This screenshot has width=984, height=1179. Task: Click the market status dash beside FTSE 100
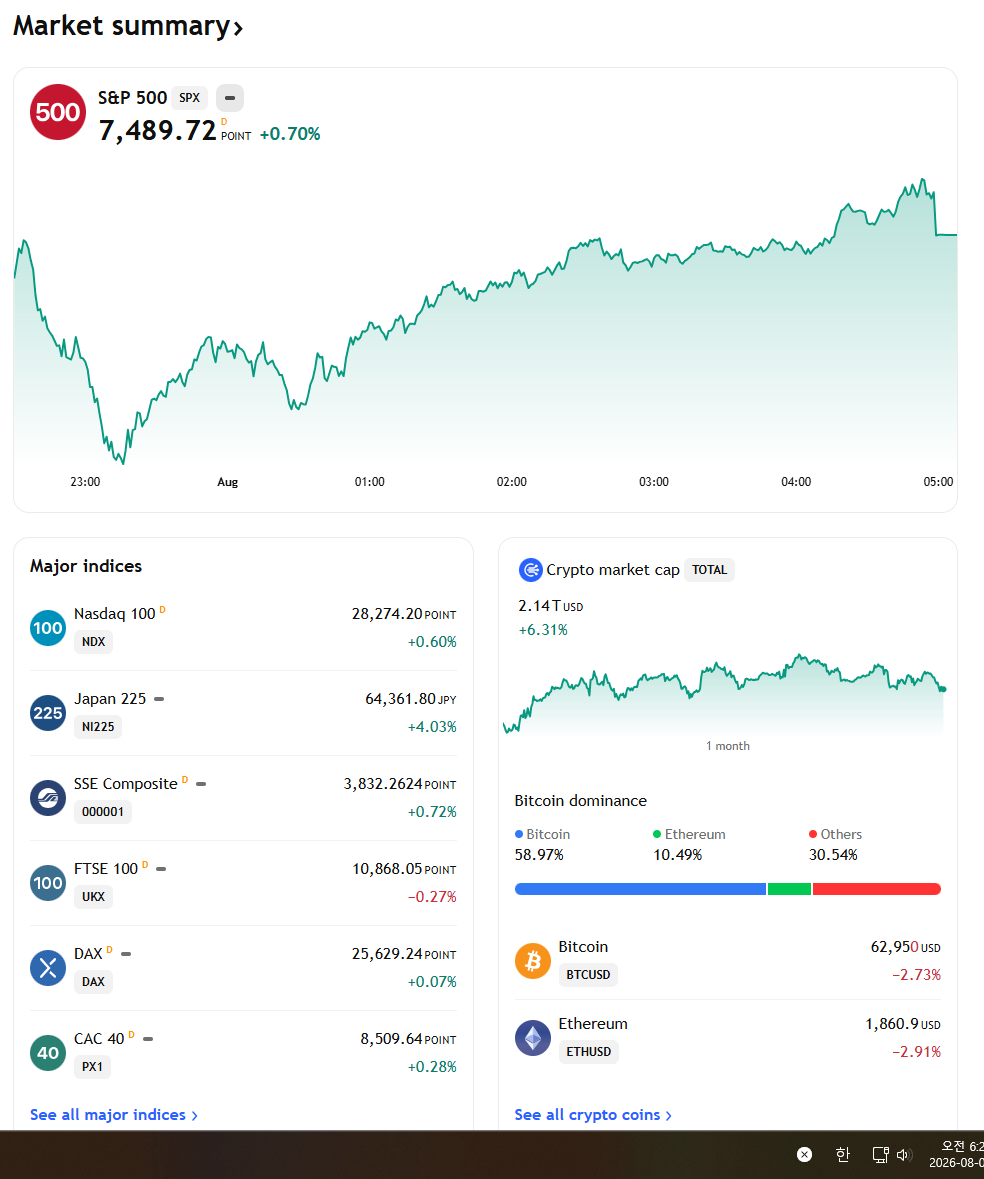coord(161,869)
